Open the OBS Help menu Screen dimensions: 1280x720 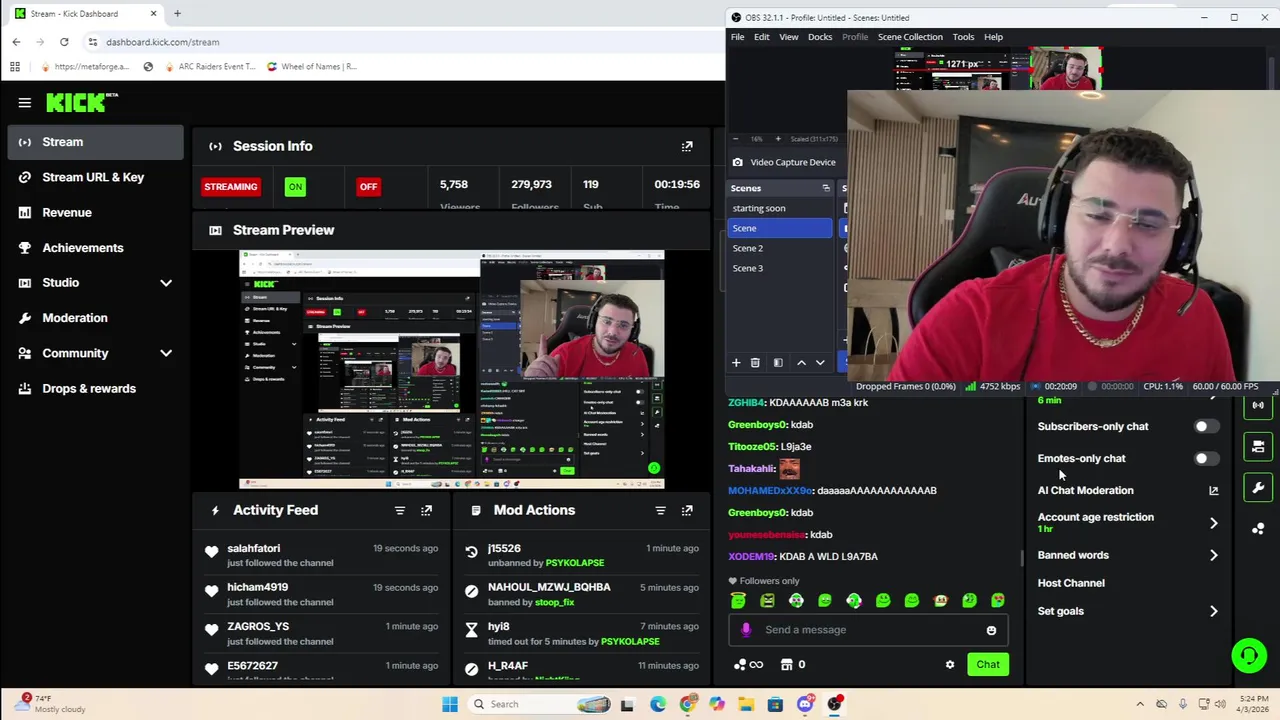pyautogui.click(x=993, y=37)
